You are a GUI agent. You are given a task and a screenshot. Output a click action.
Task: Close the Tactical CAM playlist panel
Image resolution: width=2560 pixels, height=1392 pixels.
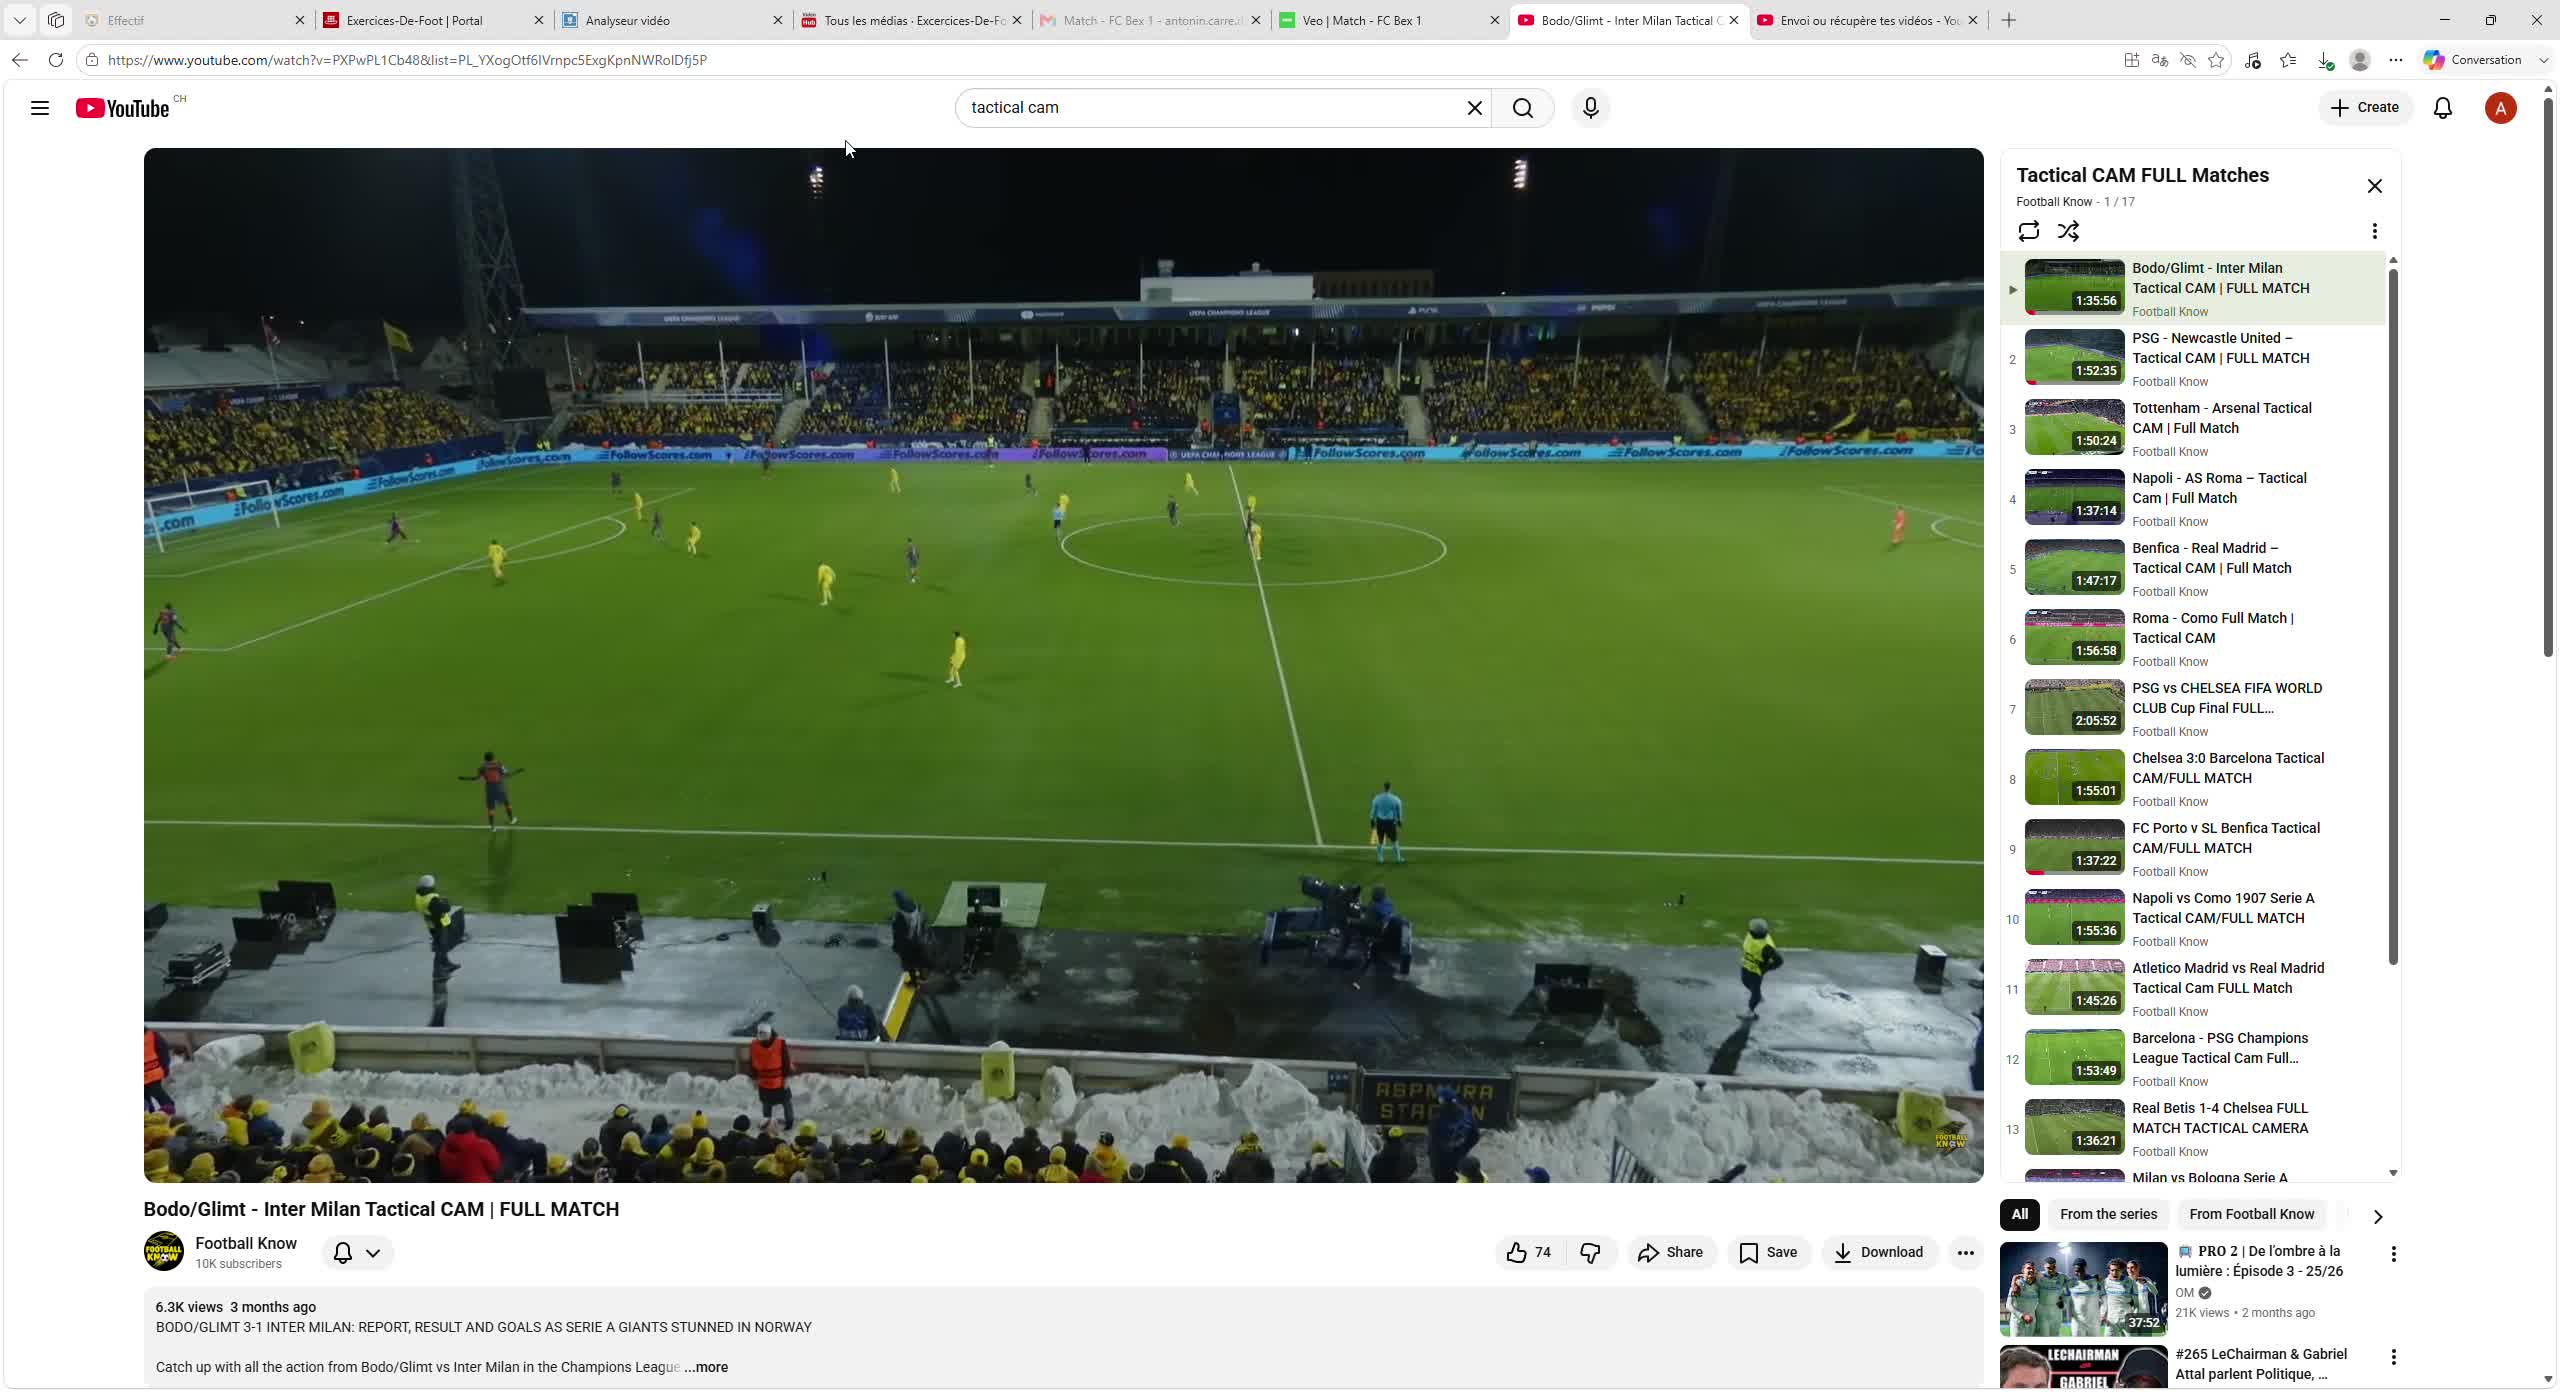(2374, 186)
